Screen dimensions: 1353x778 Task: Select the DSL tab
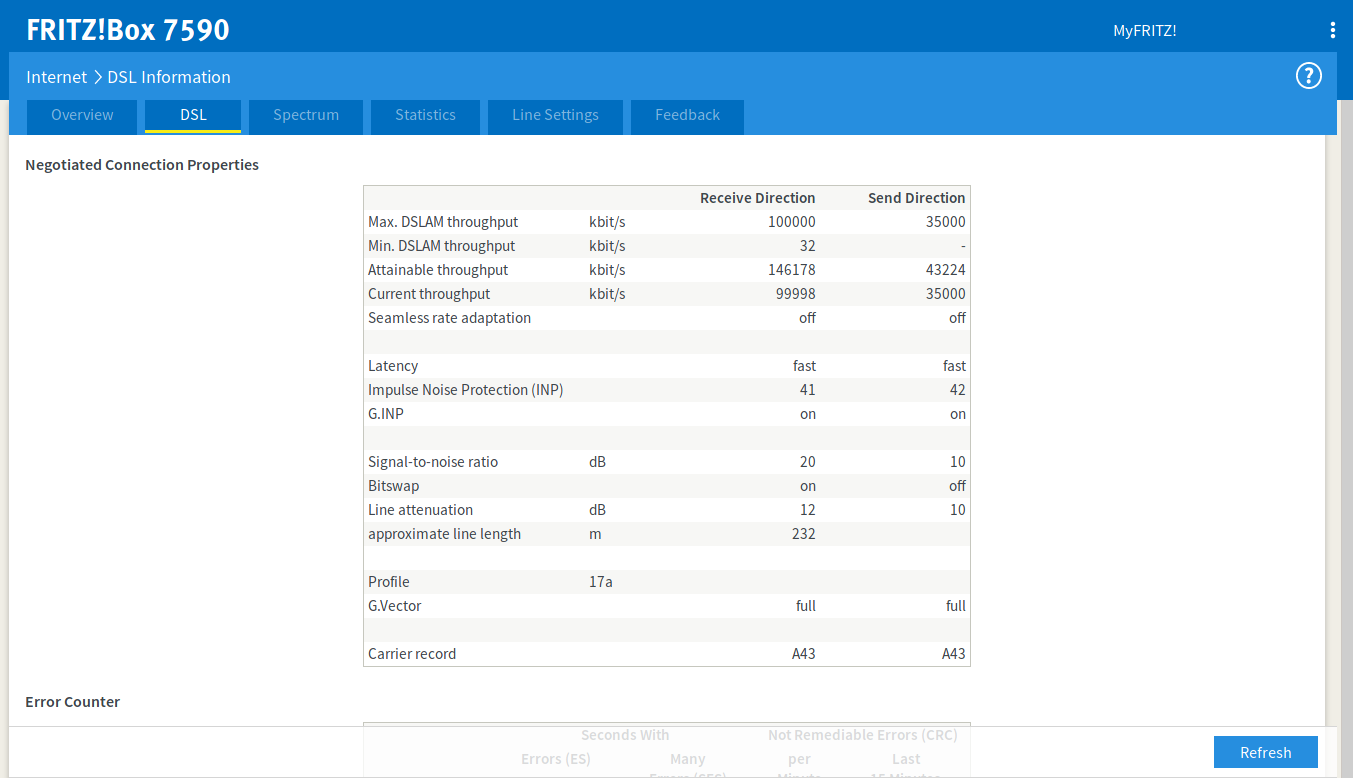click(193, 115)
